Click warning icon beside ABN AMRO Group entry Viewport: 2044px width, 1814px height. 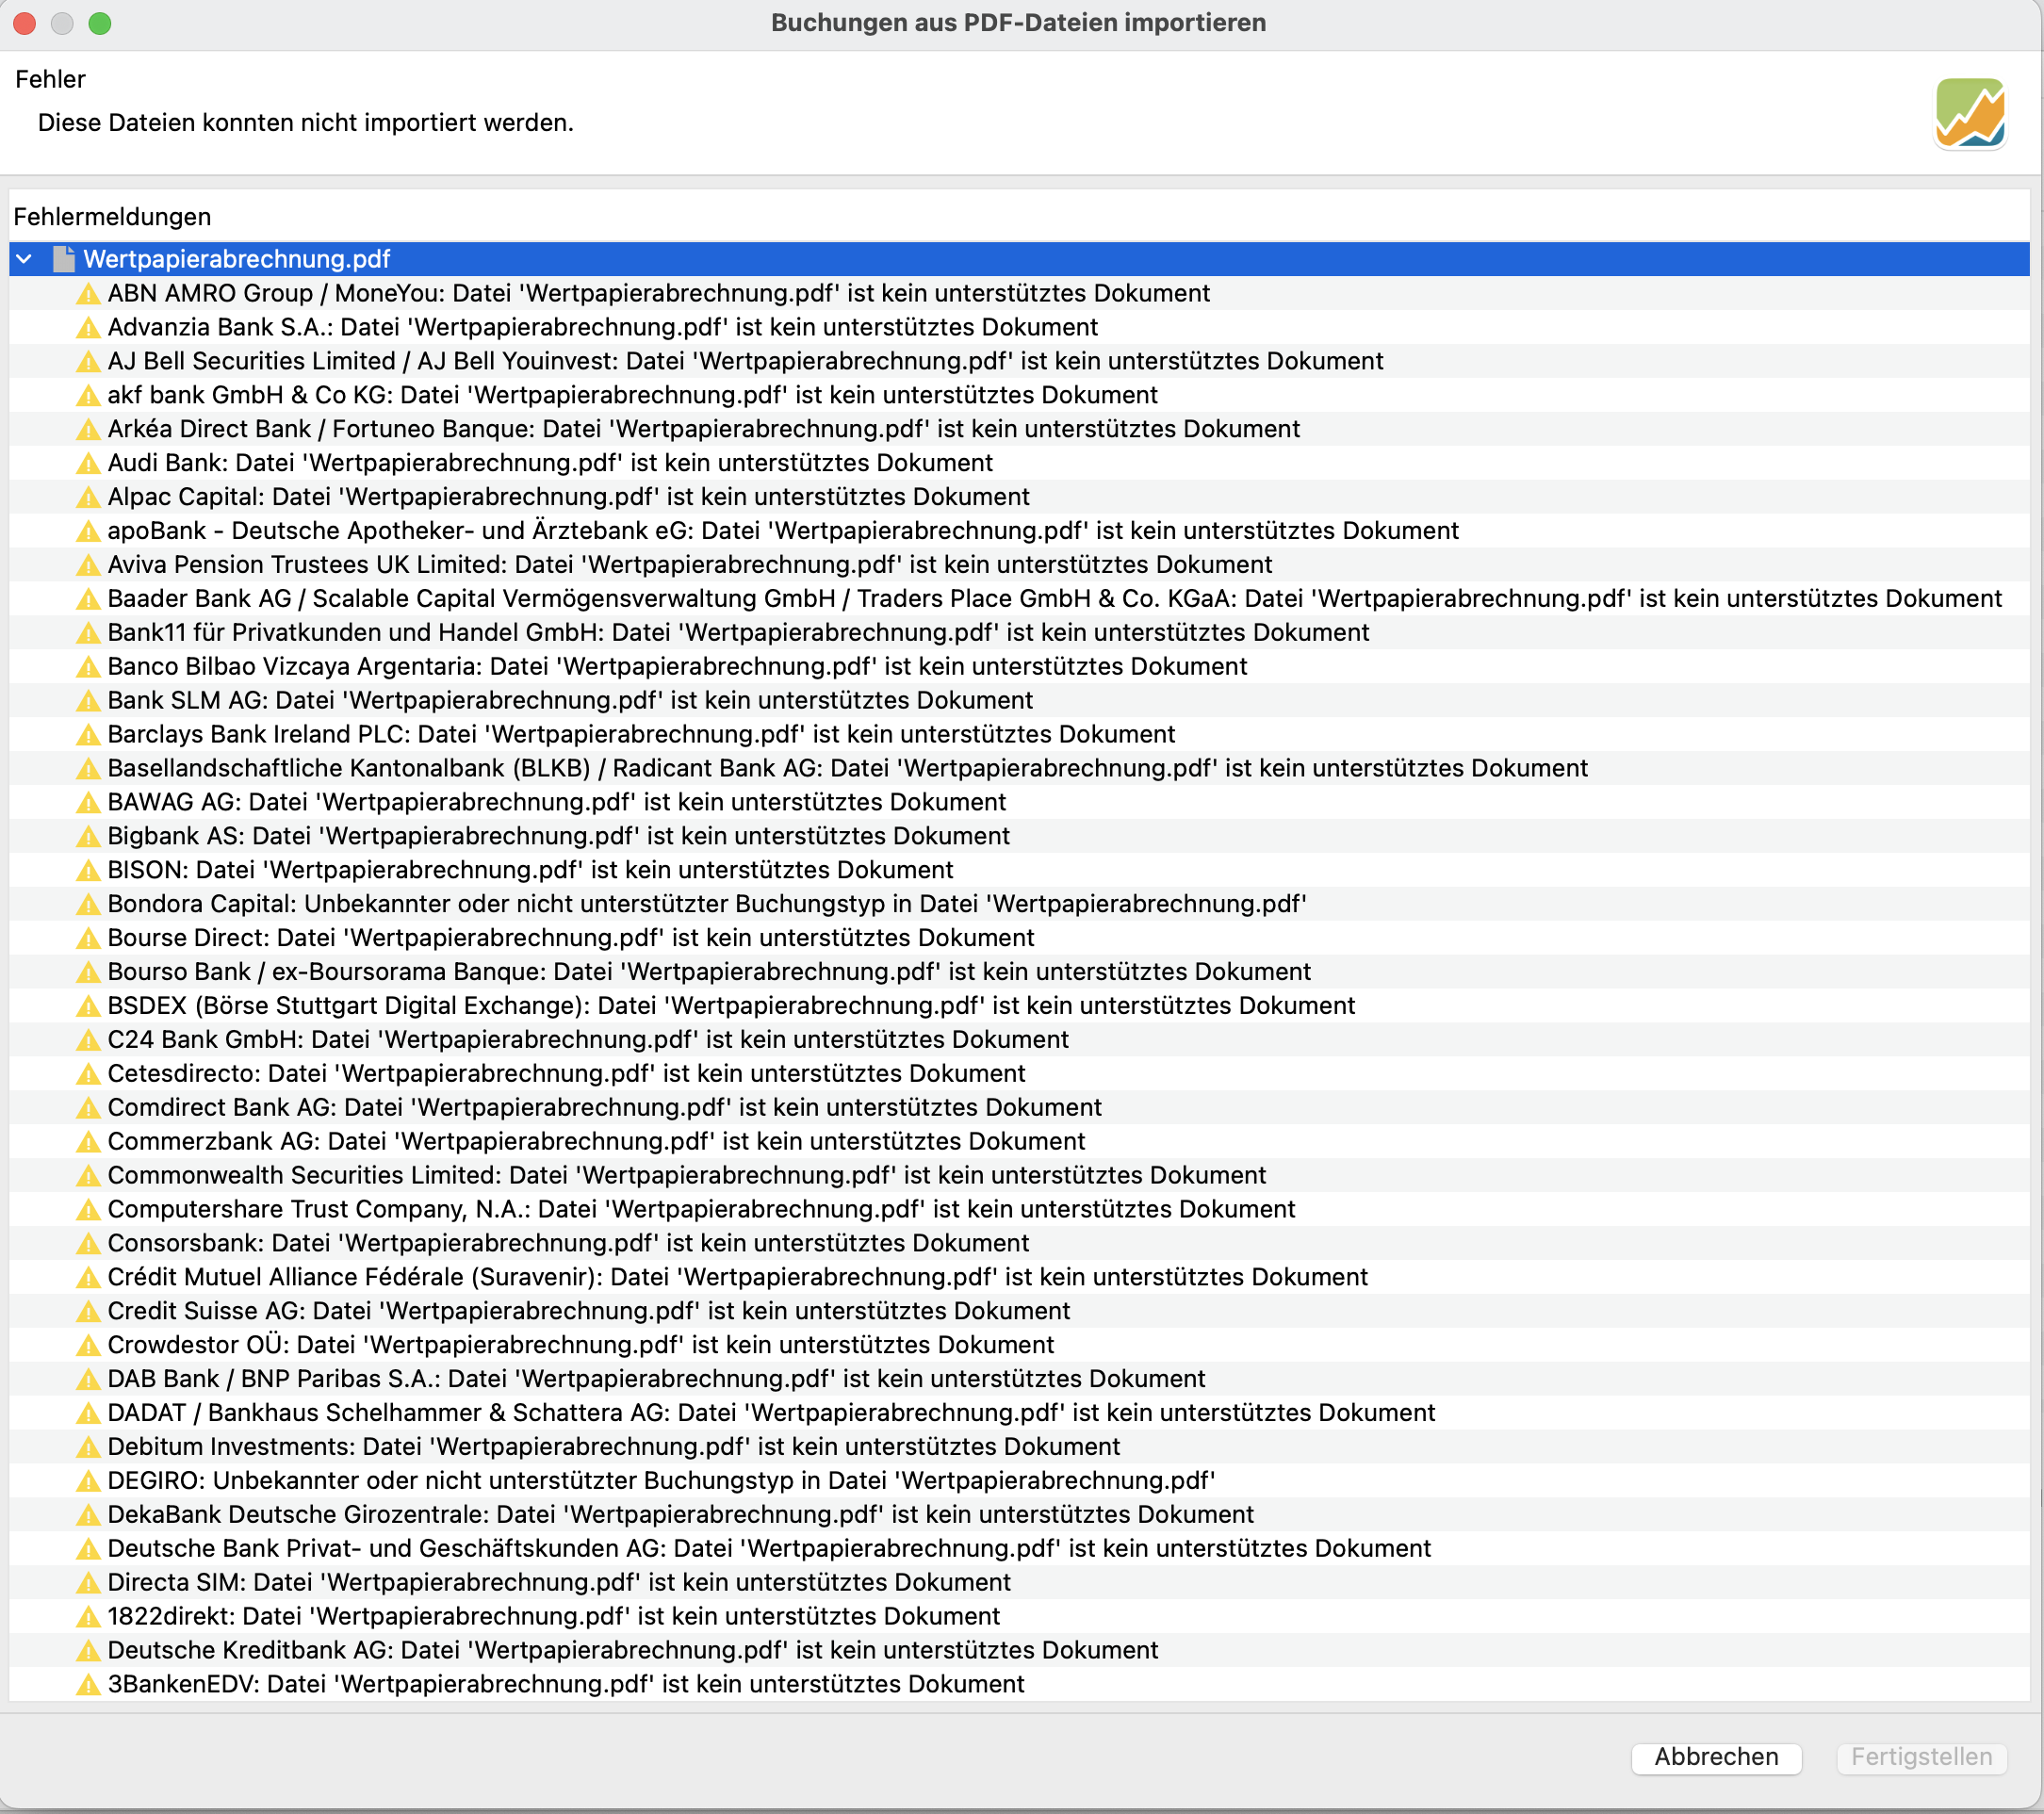(x=88, y=294)
